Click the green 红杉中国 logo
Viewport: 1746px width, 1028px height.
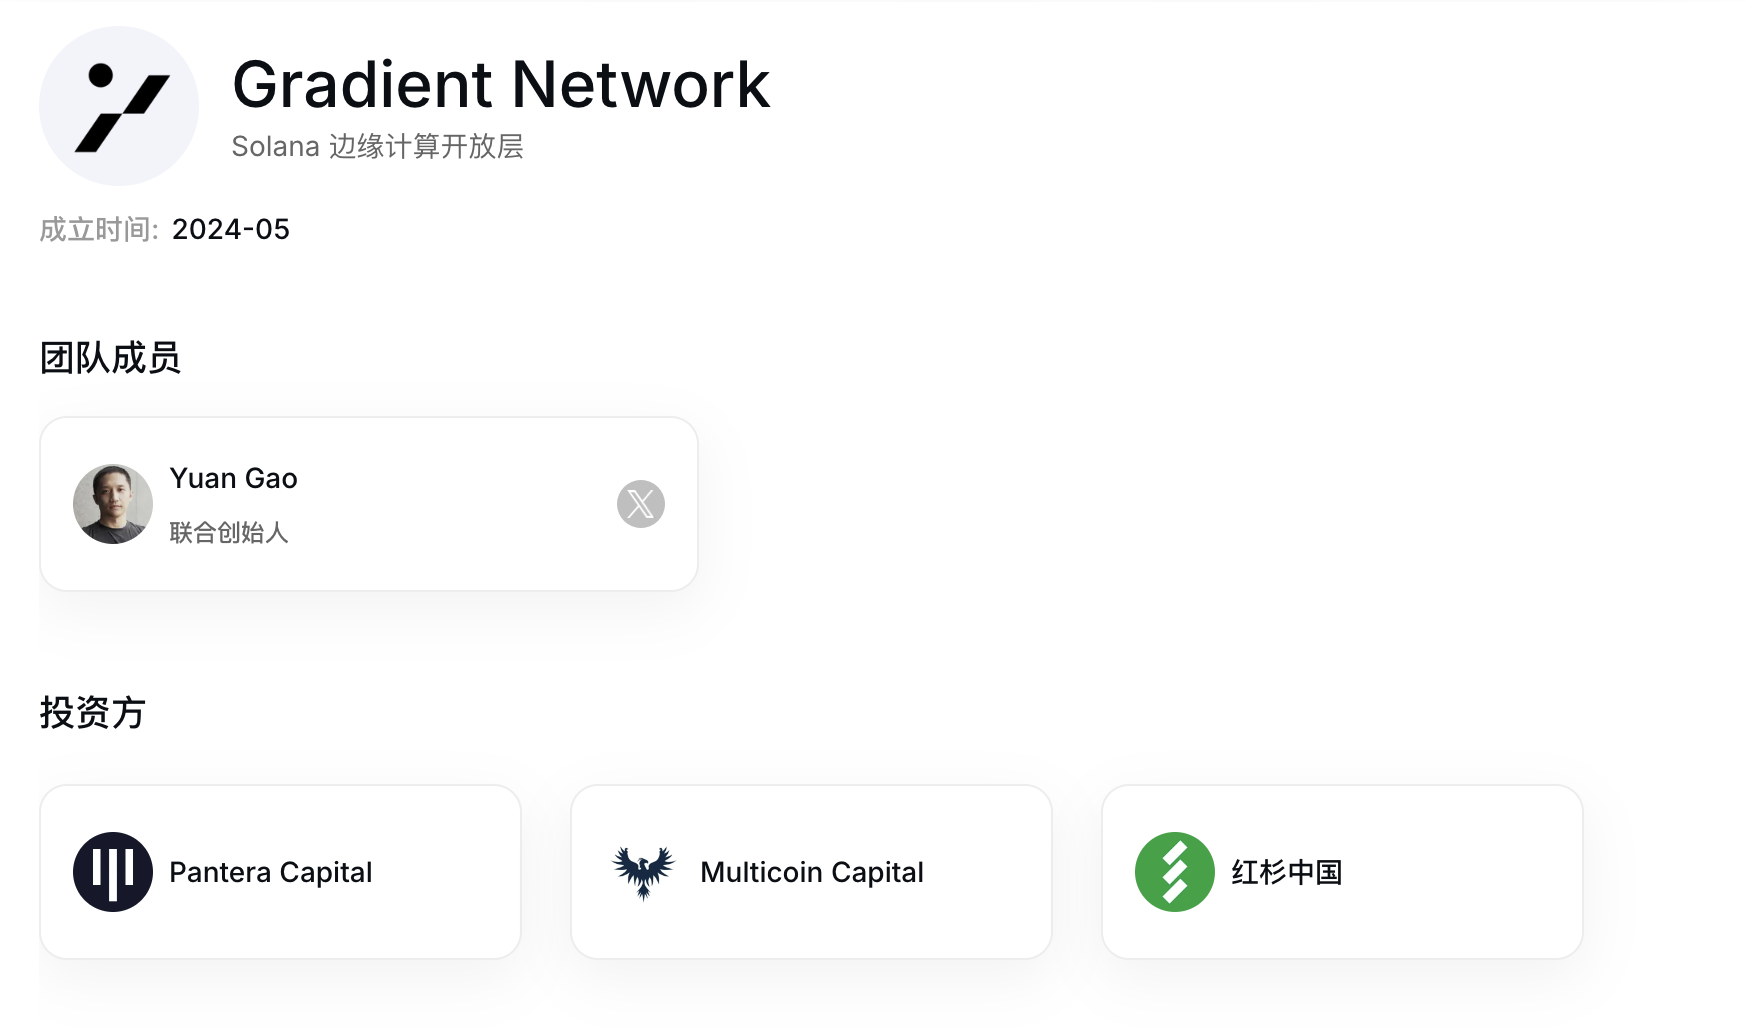(x=1175, y=872)
